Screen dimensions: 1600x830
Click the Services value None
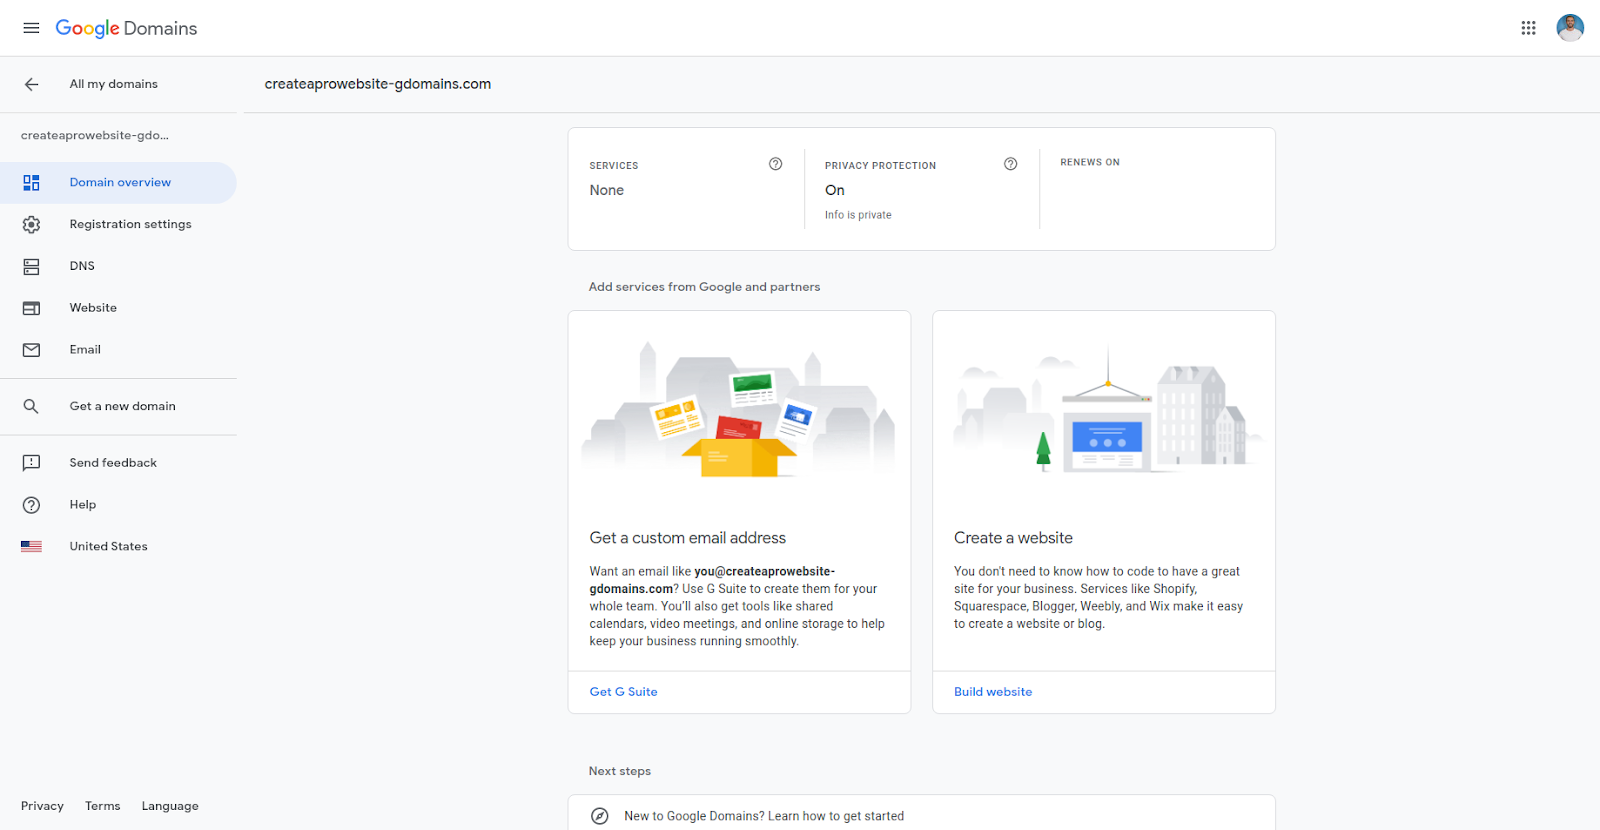click(606, 190)
